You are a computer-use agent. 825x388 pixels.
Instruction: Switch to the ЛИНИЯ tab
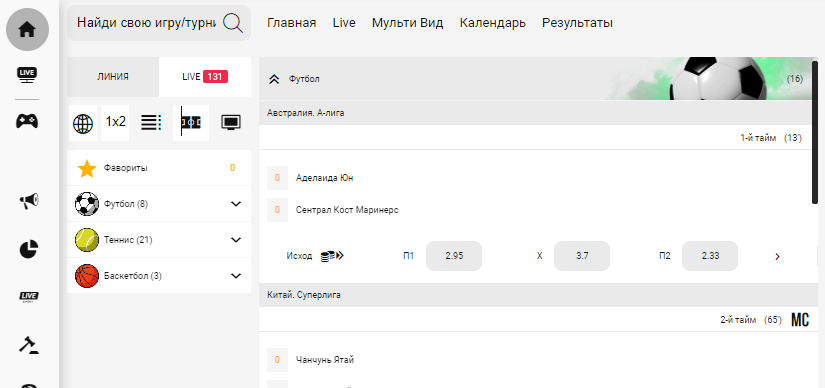pos(113,77)
